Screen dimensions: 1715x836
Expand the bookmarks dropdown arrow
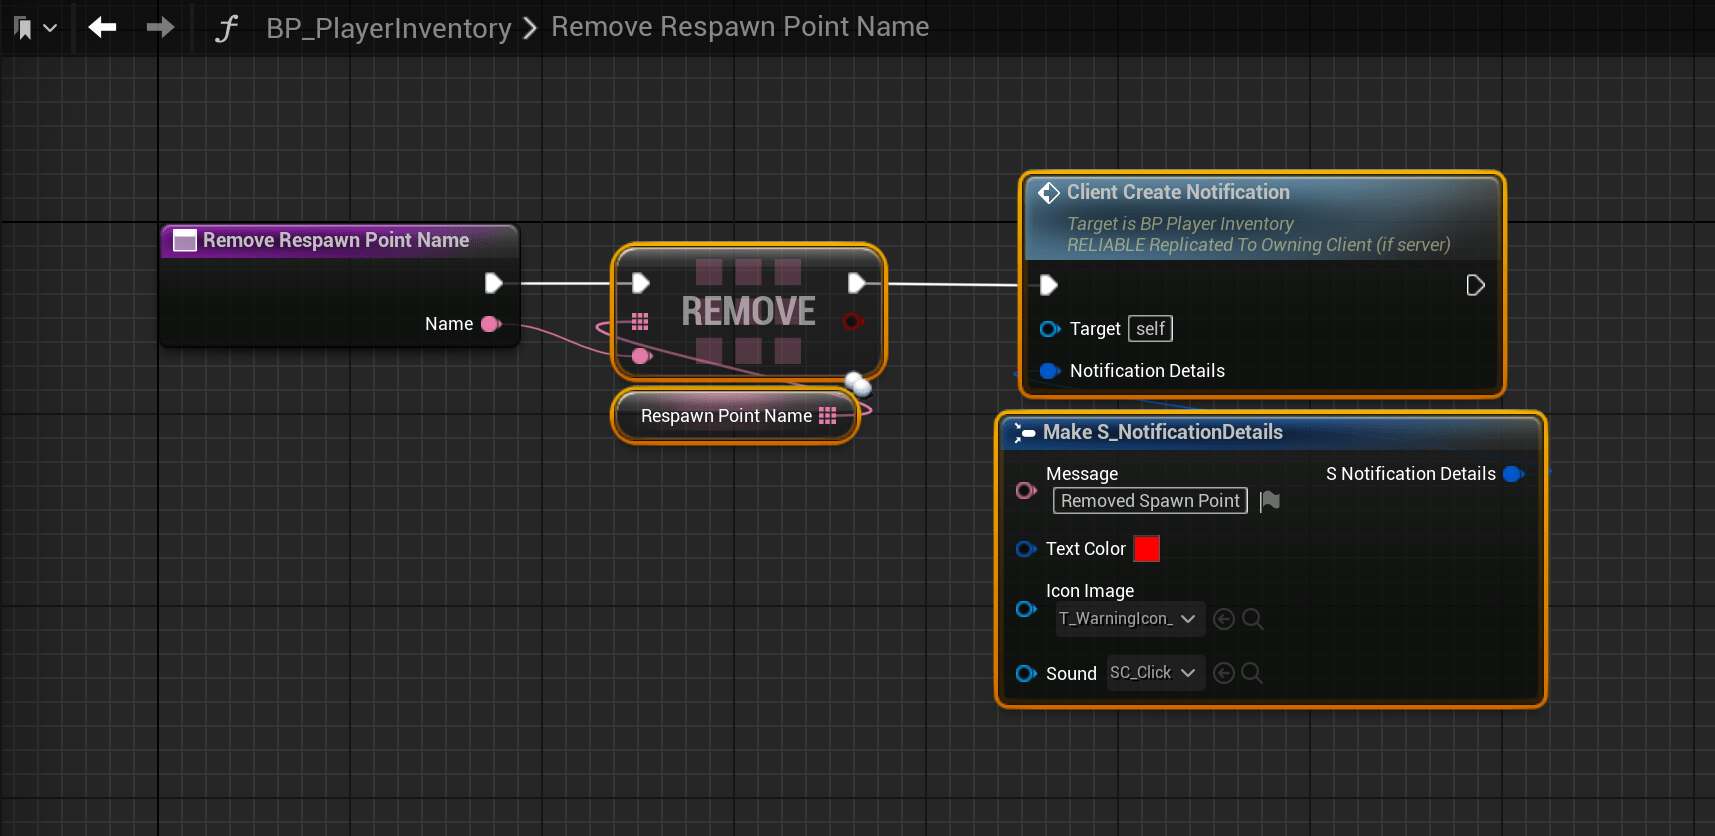[50, 28]
